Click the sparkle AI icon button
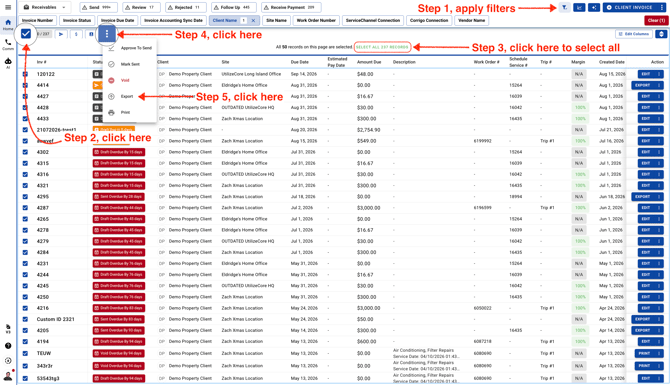Viewport: 670px width, 385px height. (x=594, y=7)
